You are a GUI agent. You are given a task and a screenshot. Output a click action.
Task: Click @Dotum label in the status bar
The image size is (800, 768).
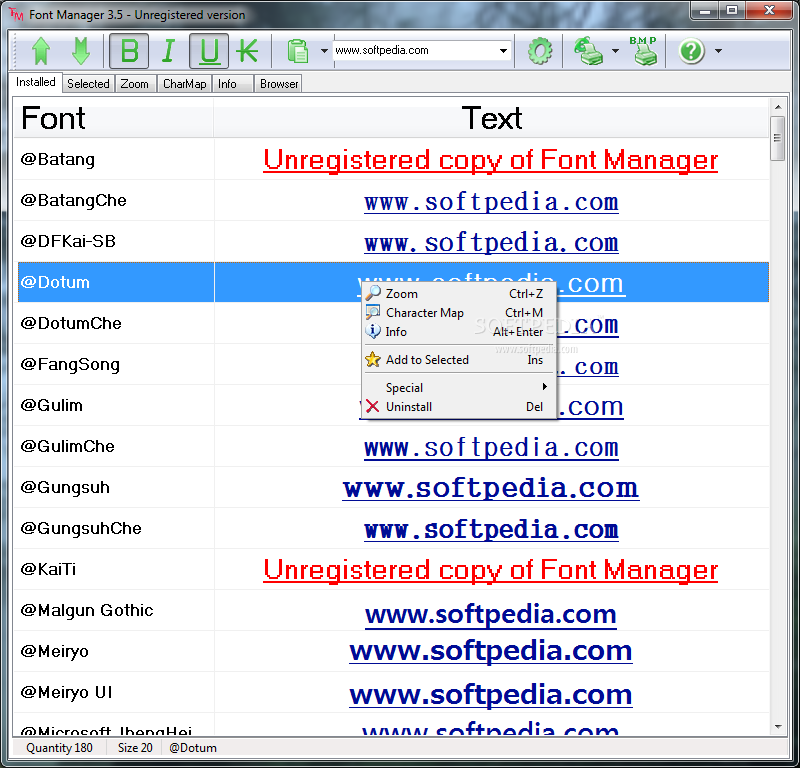[193, 748]
